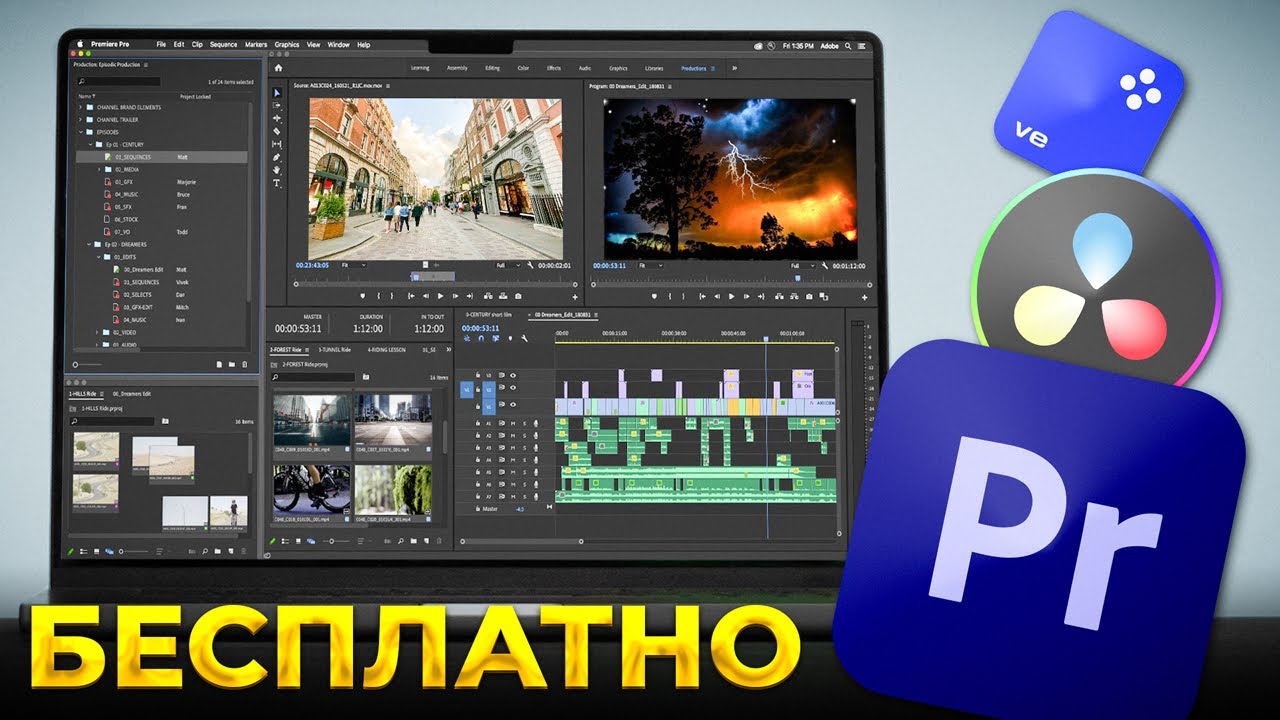The image size is (1280, 720).
Task: Play the Source monitor clip
Action: point(441,296)
